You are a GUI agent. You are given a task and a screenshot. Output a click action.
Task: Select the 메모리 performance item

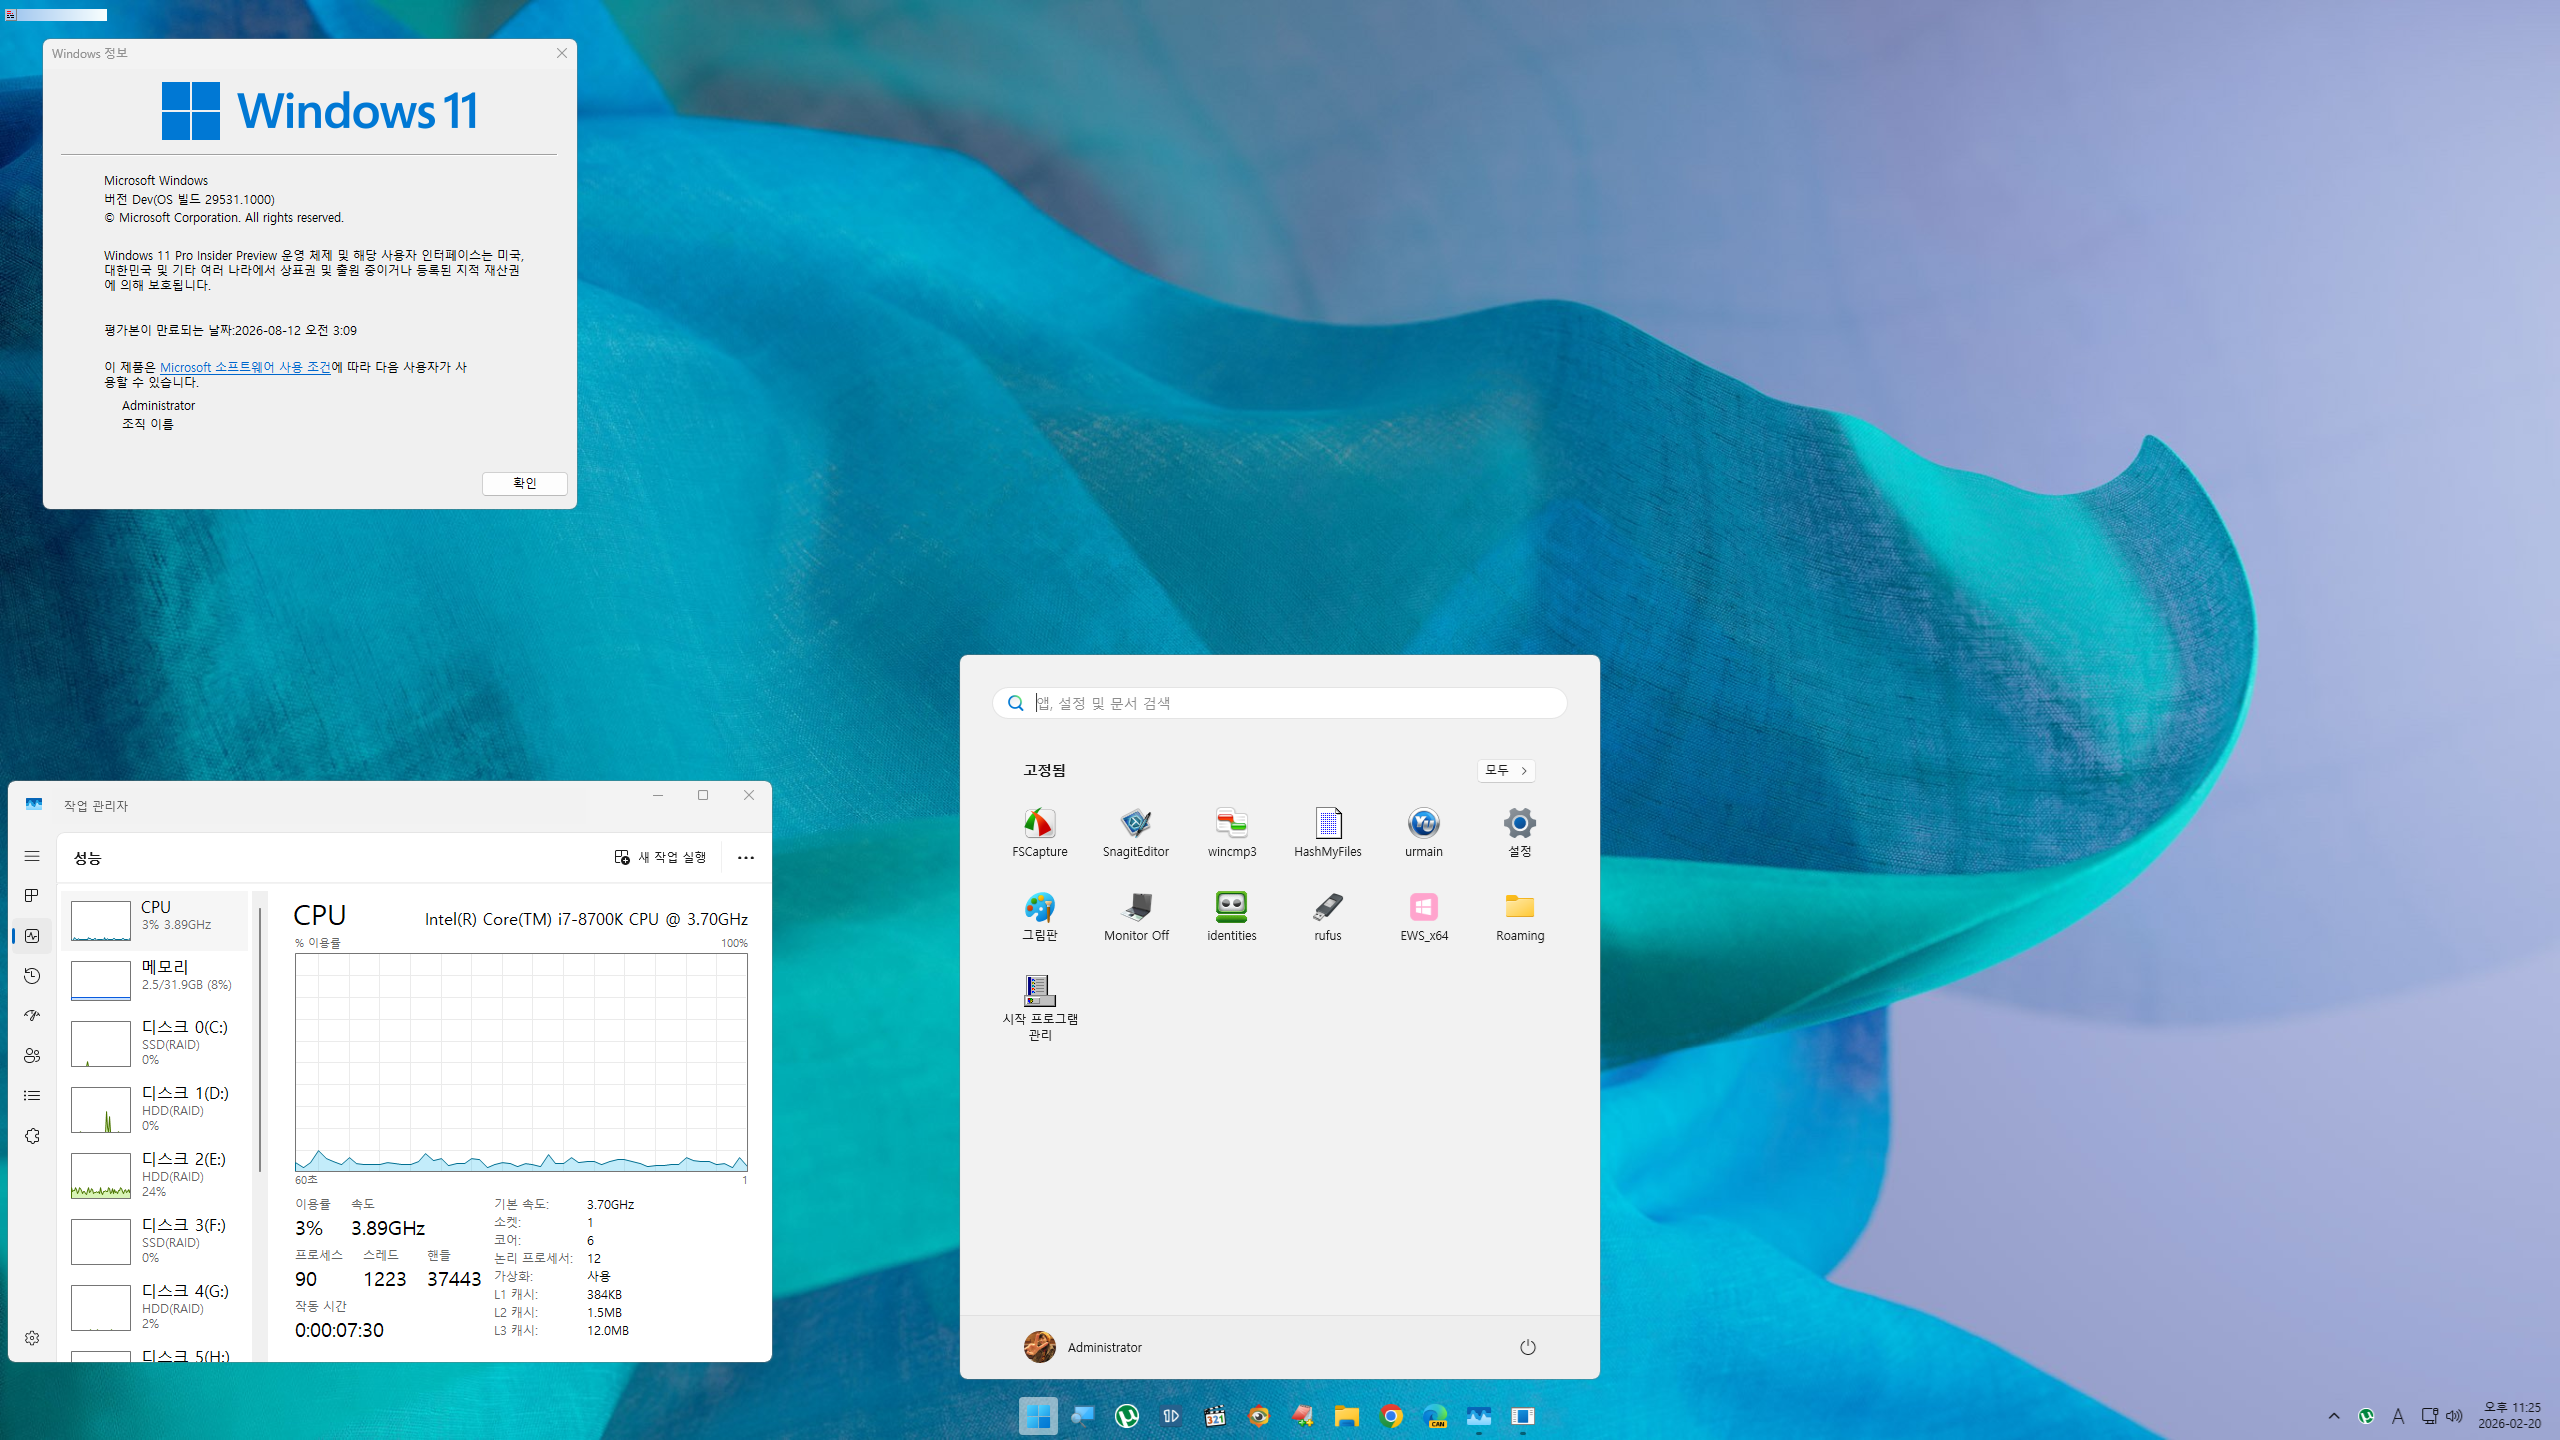[x=155, y=977]
